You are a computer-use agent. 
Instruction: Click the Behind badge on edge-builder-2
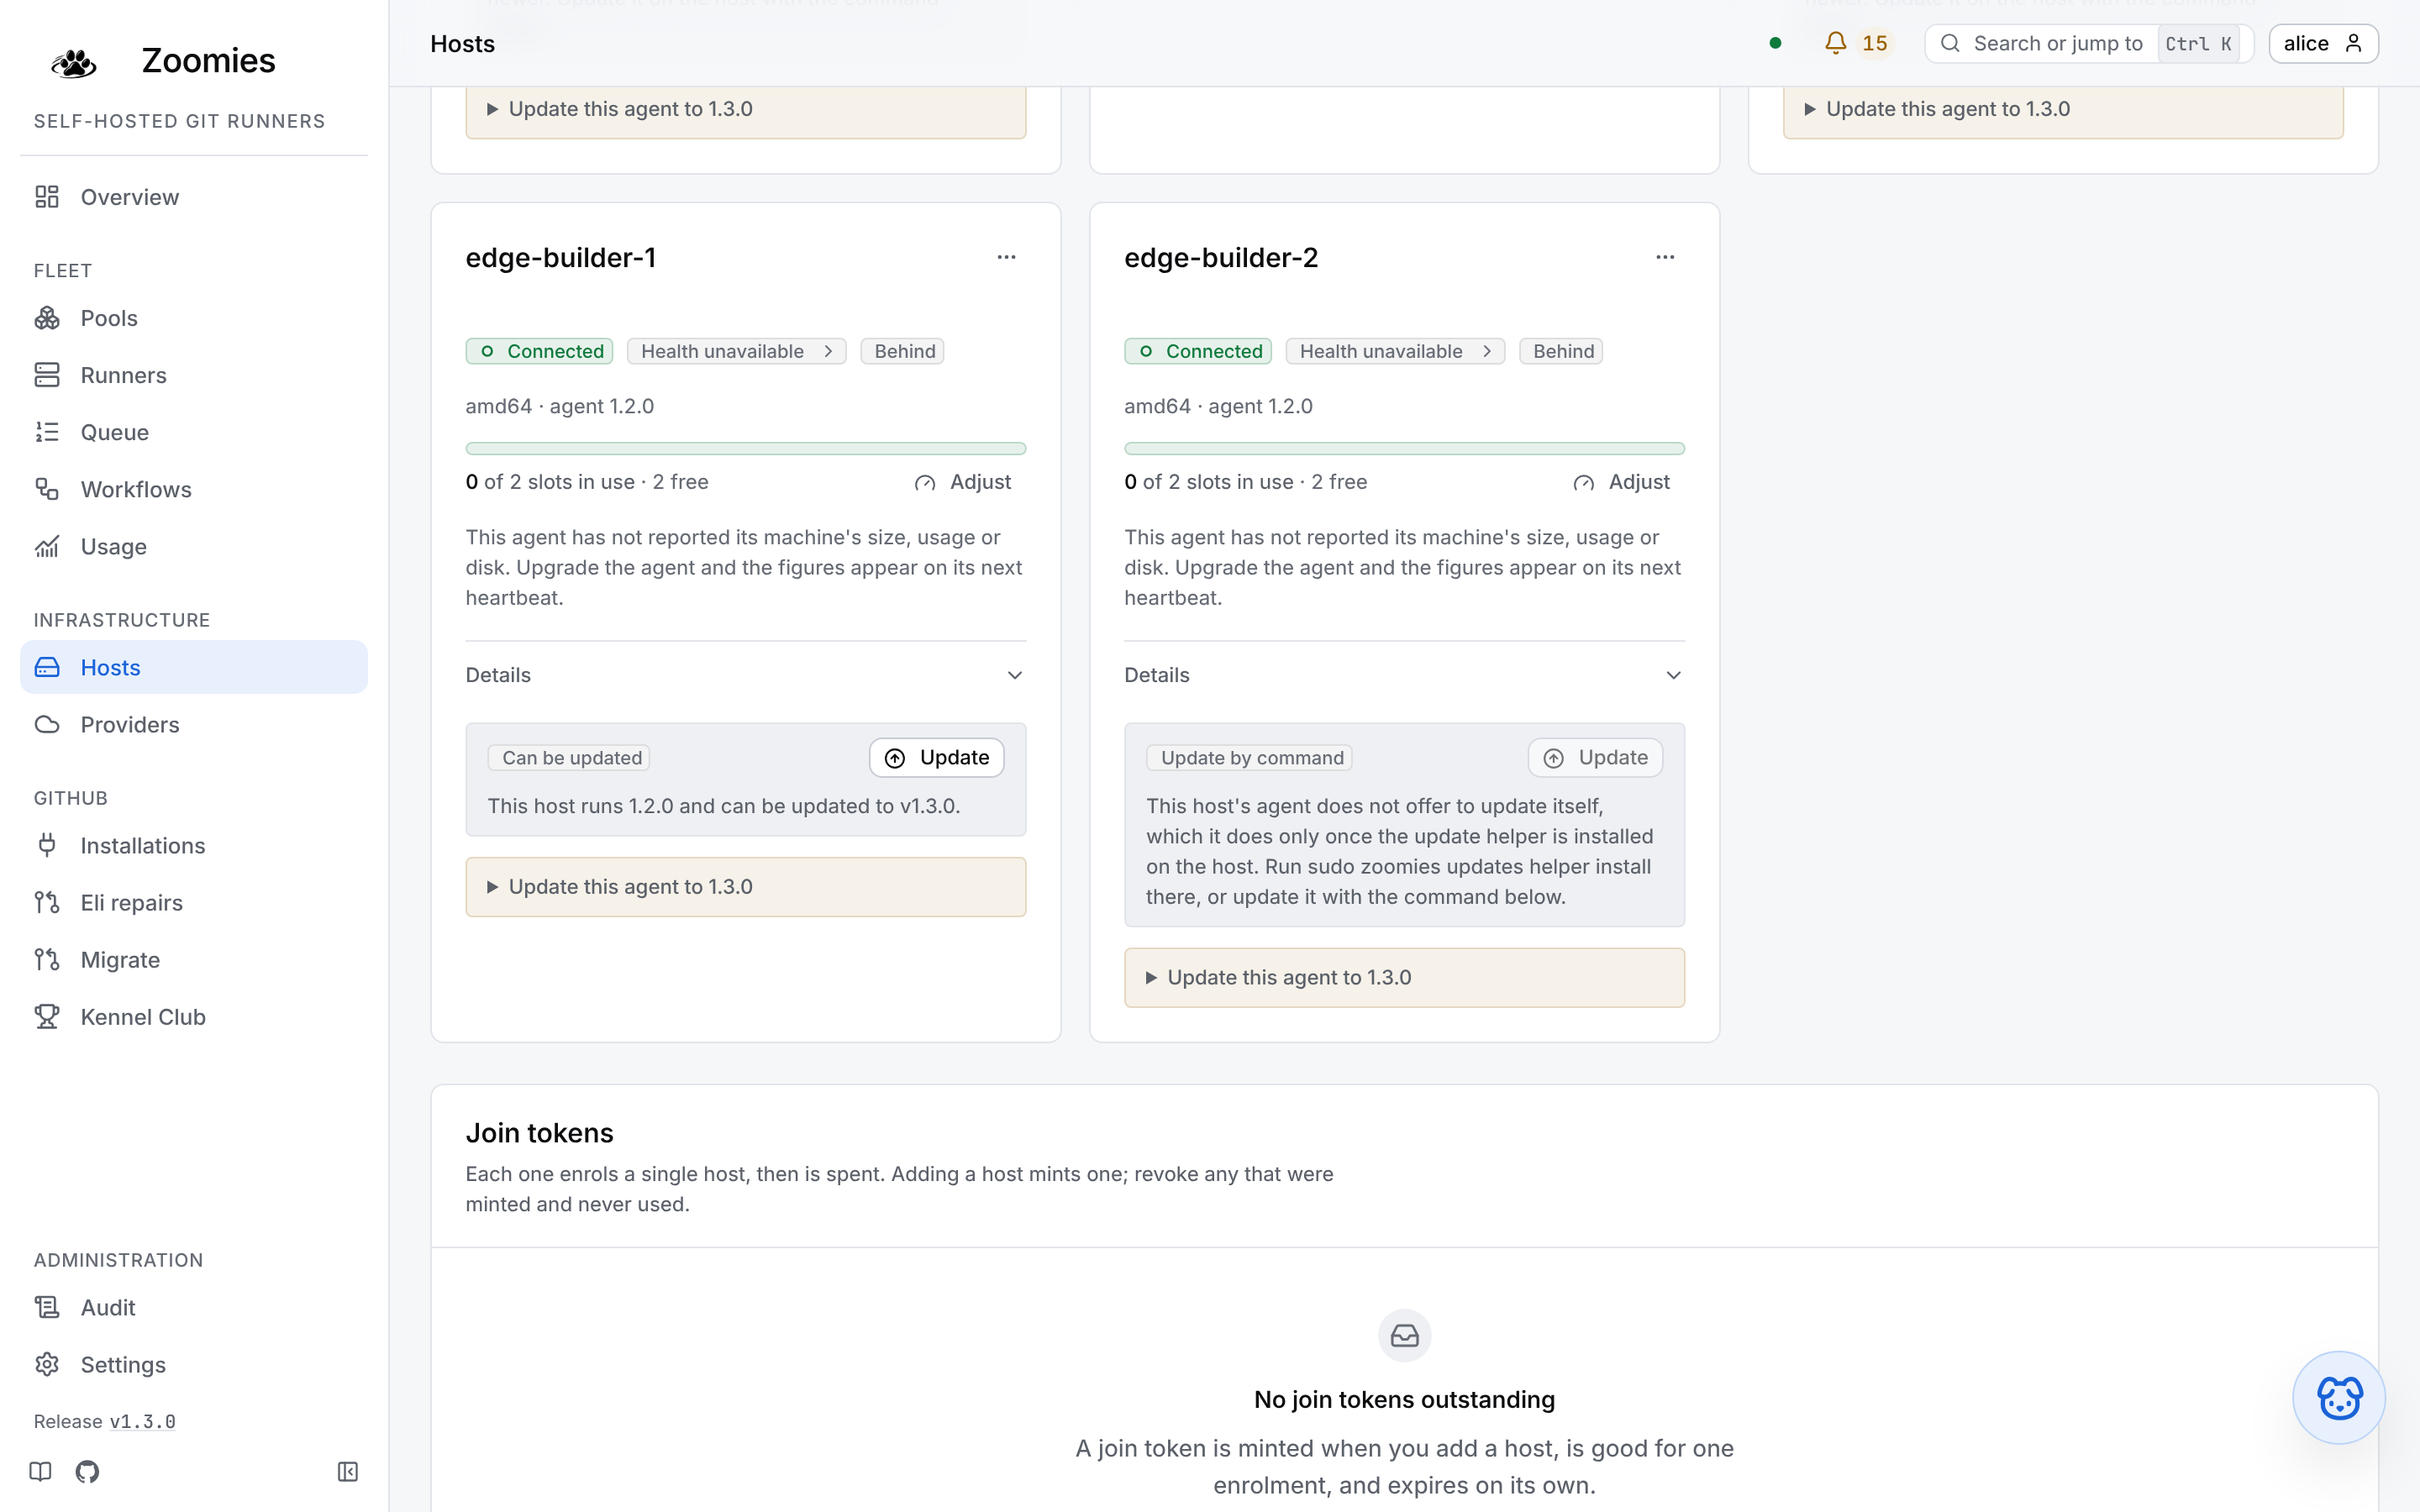pyautogui.click(x=1561, y=351)
